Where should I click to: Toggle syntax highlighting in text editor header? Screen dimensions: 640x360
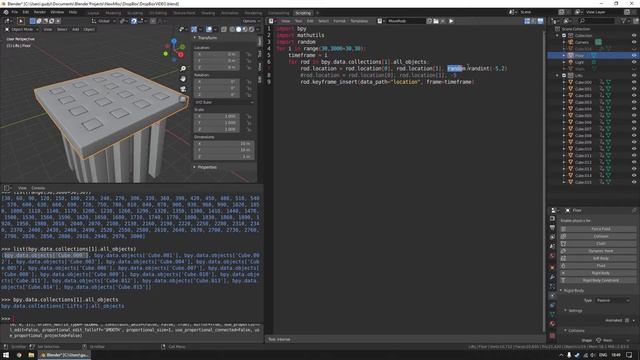[540, 21]
